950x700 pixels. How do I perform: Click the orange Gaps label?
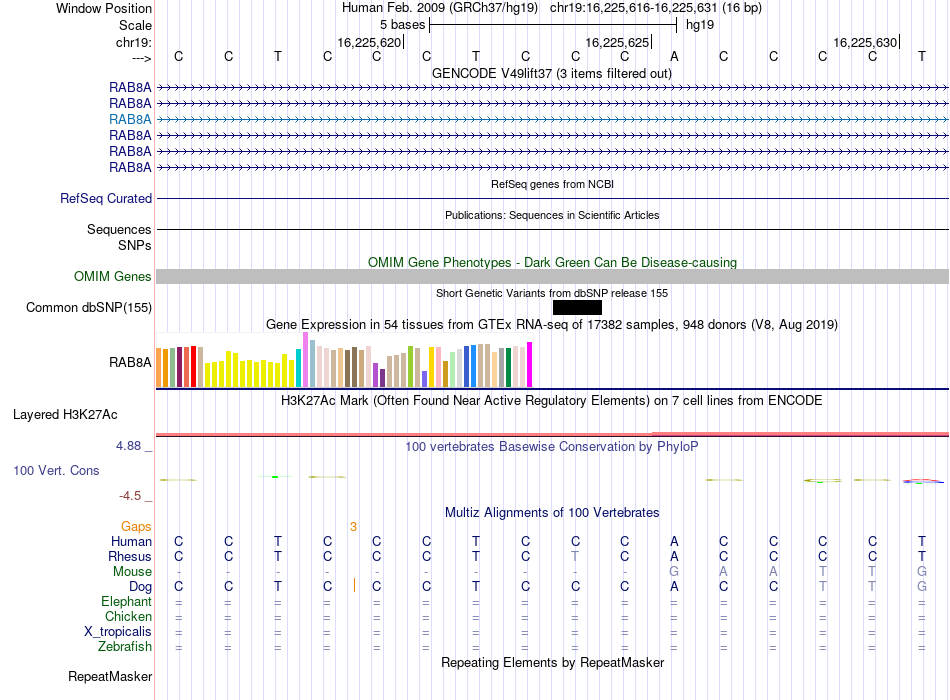tap(136, 527)
